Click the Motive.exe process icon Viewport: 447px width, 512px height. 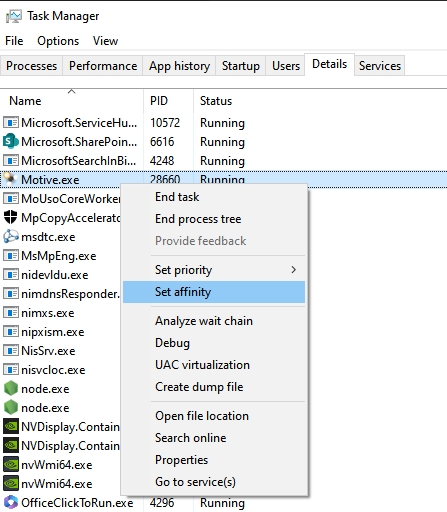pos(10,179)
